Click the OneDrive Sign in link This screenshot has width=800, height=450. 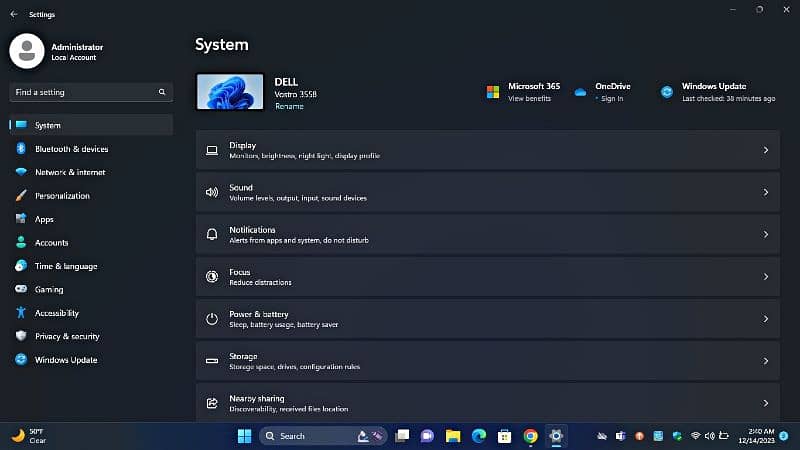tap(609, 99)
